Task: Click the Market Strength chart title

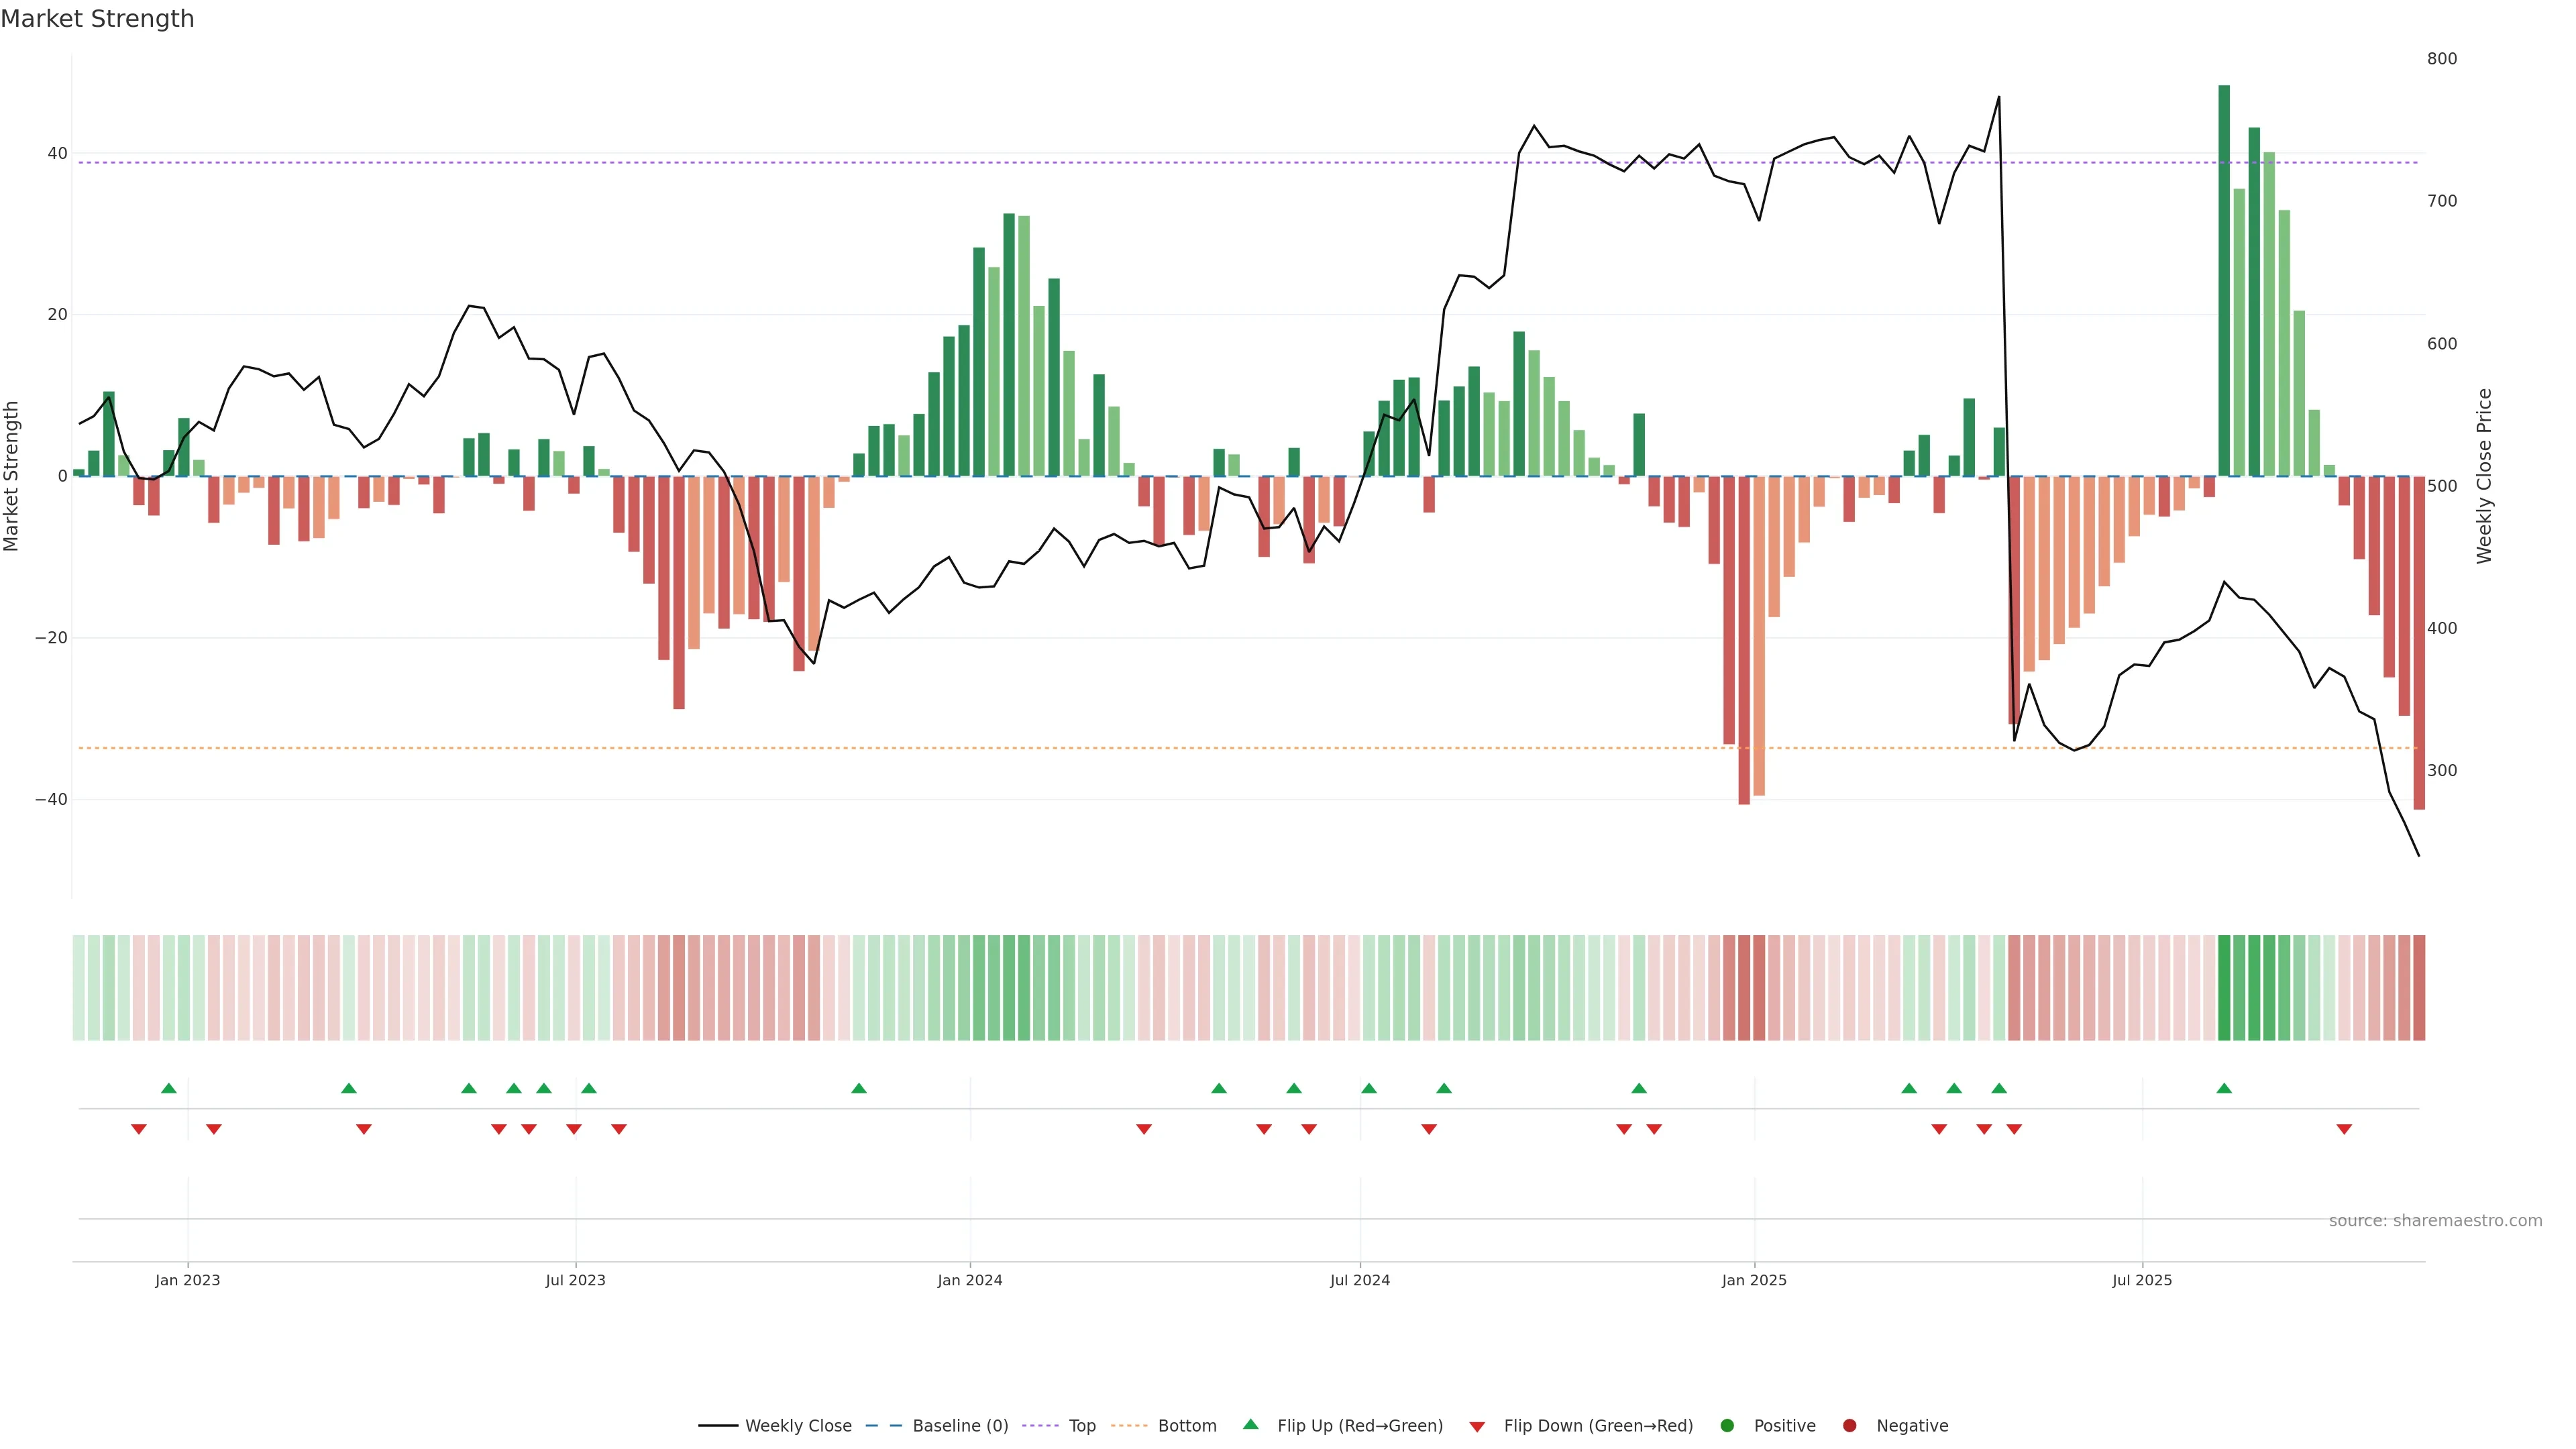Action: pyautogui.click(x=97, y=19)
